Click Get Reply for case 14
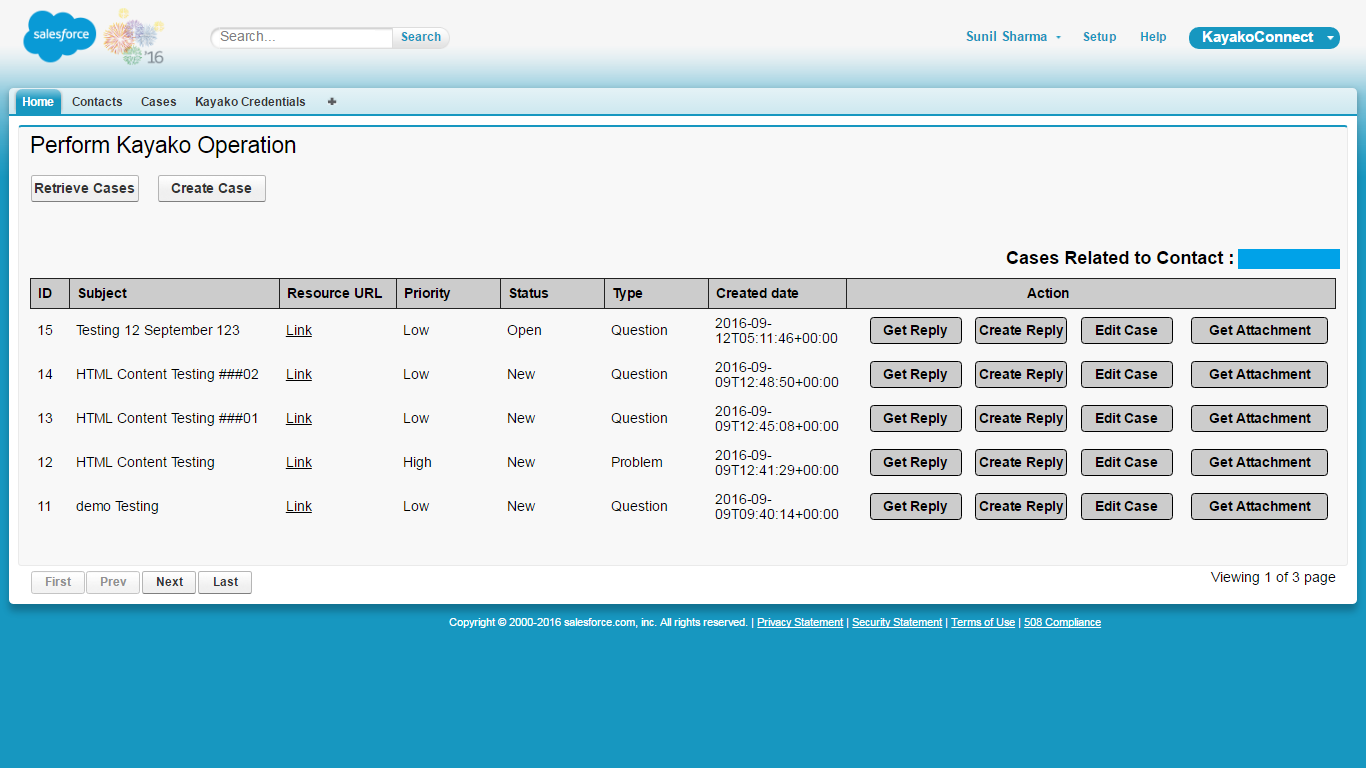This screenshot has height=768, width=1366. (915, 375)
